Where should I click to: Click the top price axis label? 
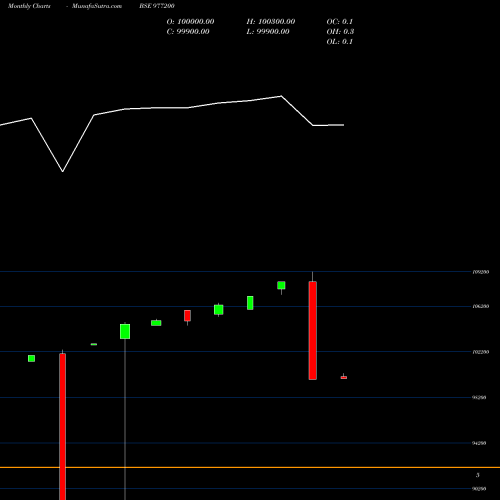[481, 272]
